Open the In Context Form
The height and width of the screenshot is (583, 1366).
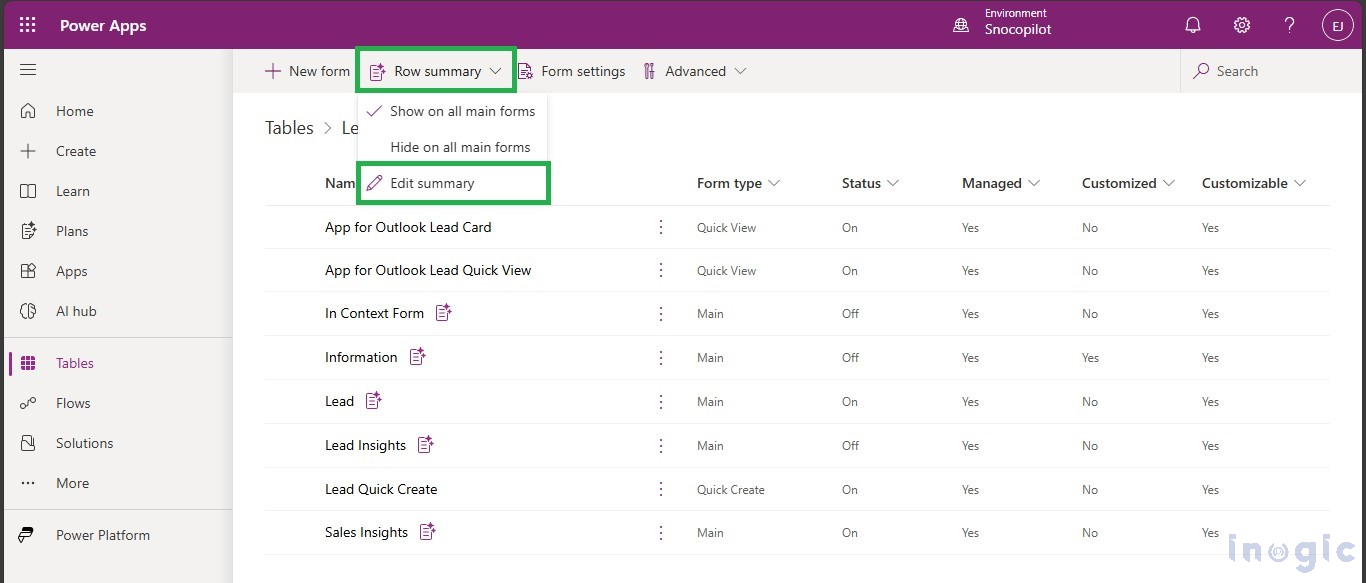click(x=374, y=313)
